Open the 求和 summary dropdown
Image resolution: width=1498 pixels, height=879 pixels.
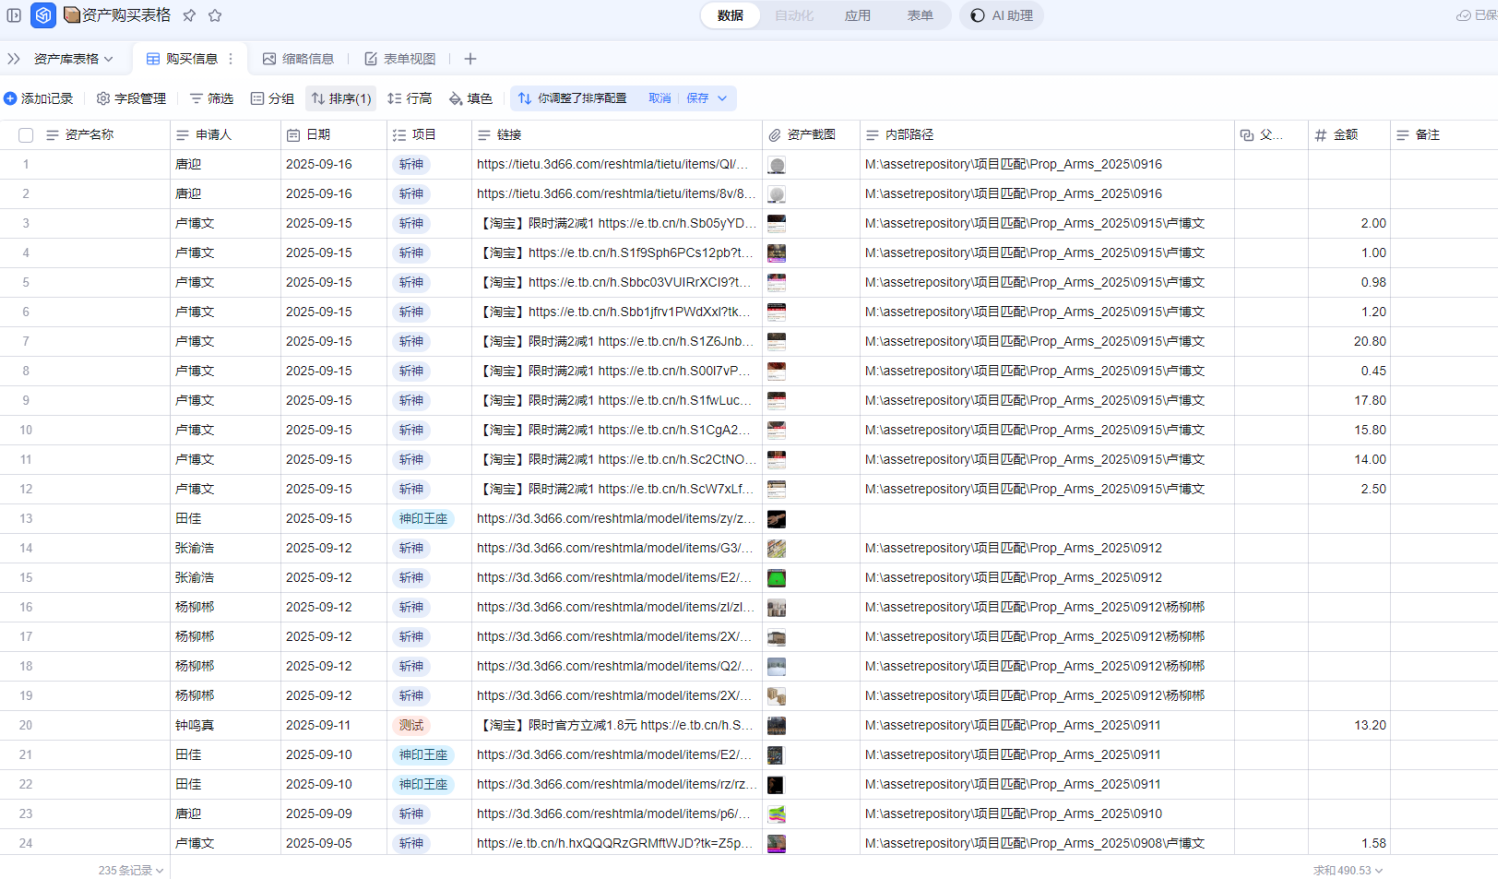(x=1347, y=870)
